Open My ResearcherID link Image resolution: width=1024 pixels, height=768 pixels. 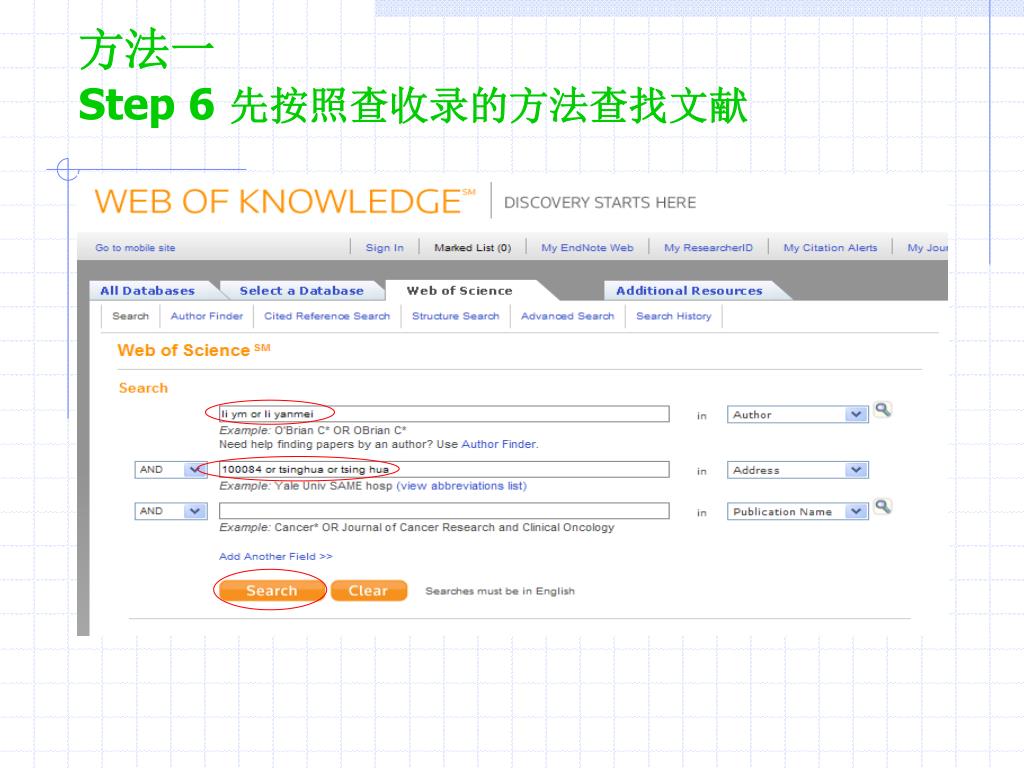click(x=708, y=248)
